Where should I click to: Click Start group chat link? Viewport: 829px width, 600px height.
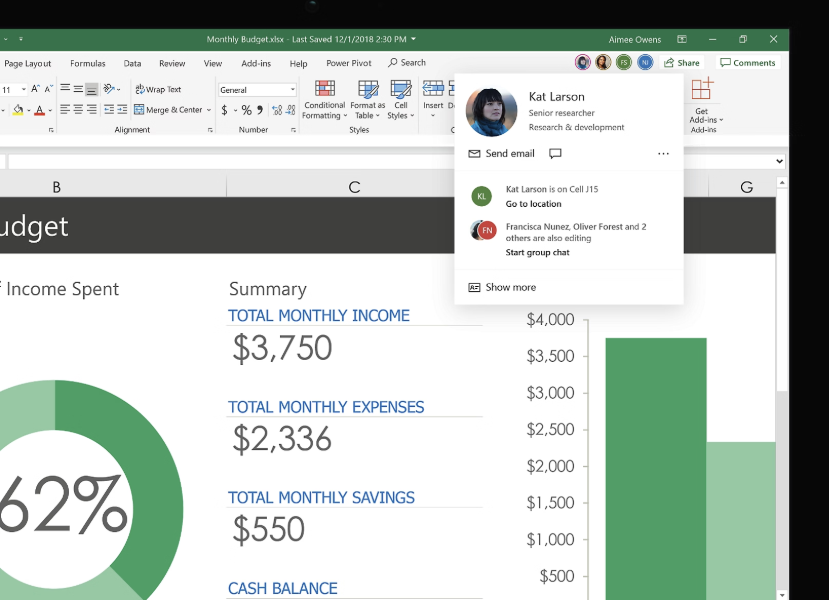coord(537,252)
